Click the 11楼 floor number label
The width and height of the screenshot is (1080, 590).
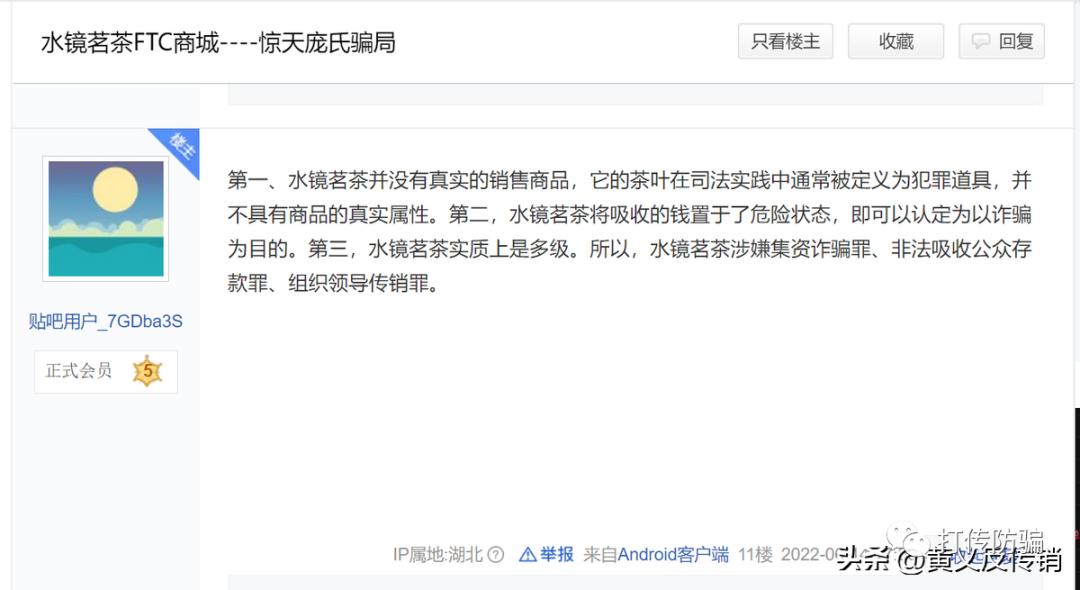(755, 554)
